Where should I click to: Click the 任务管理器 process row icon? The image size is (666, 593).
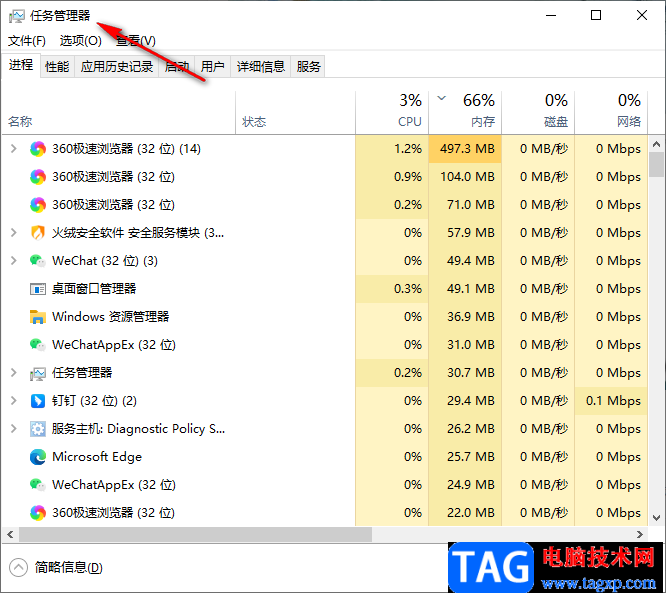38,373
